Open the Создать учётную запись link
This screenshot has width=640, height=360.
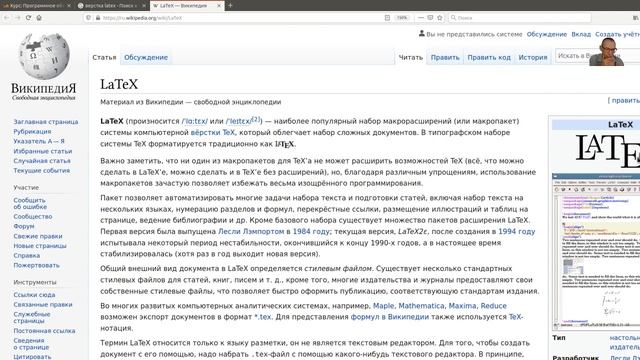[617, 34]
